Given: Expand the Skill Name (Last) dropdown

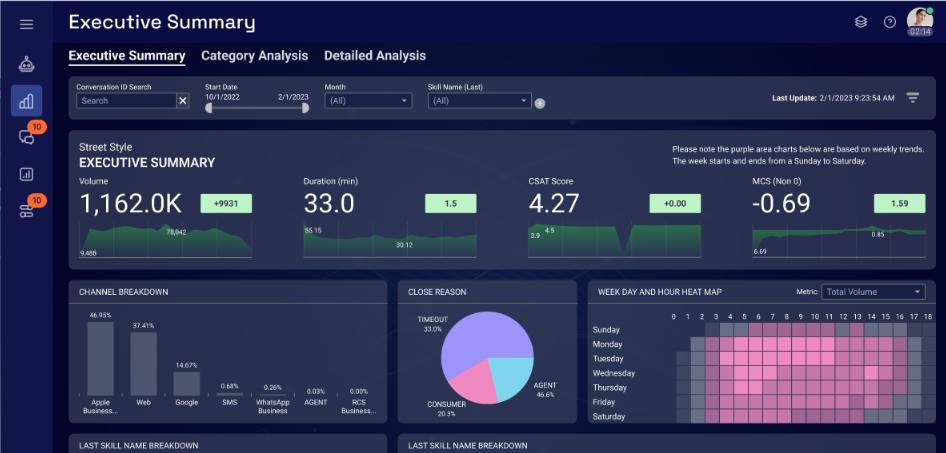Looking at the screenshot, I should (x=478, y=101).
